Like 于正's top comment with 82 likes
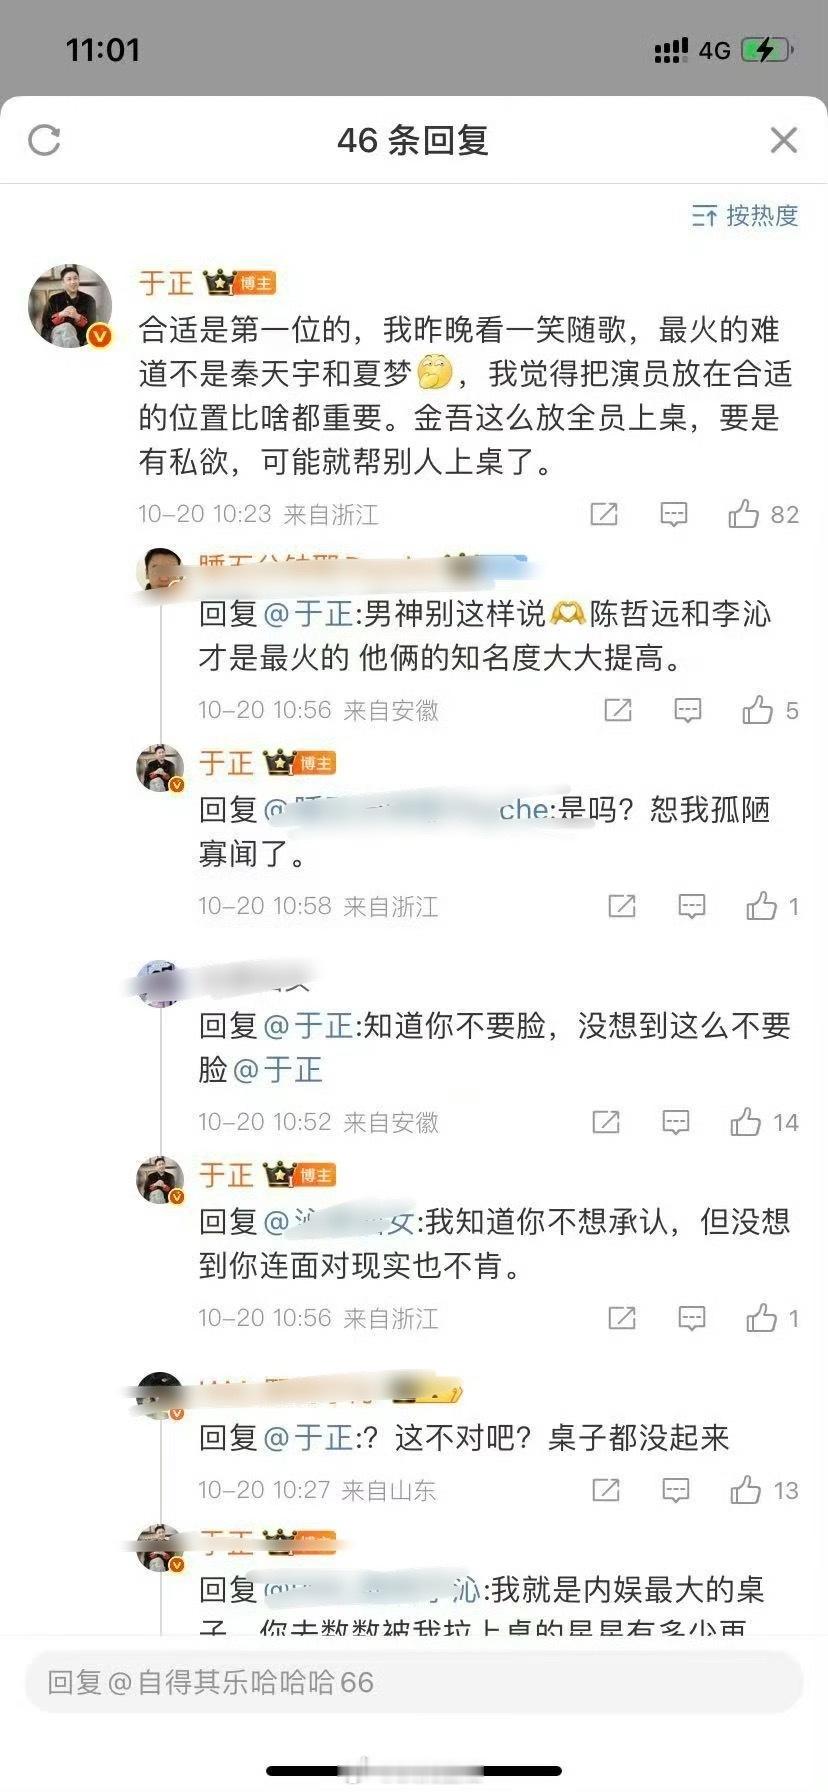Screen dimensions: 828x1792 pyautogui.click(x=764, y=514)
